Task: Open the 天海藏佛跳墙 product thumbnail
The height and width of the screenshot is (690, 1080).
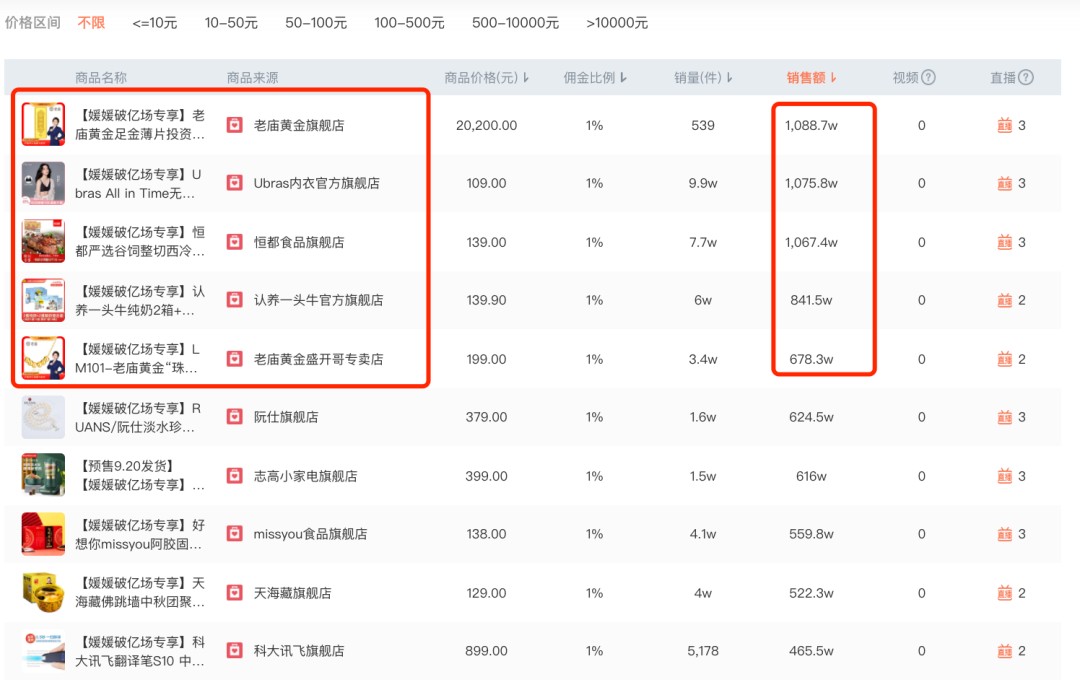Action: coord(43,592)
